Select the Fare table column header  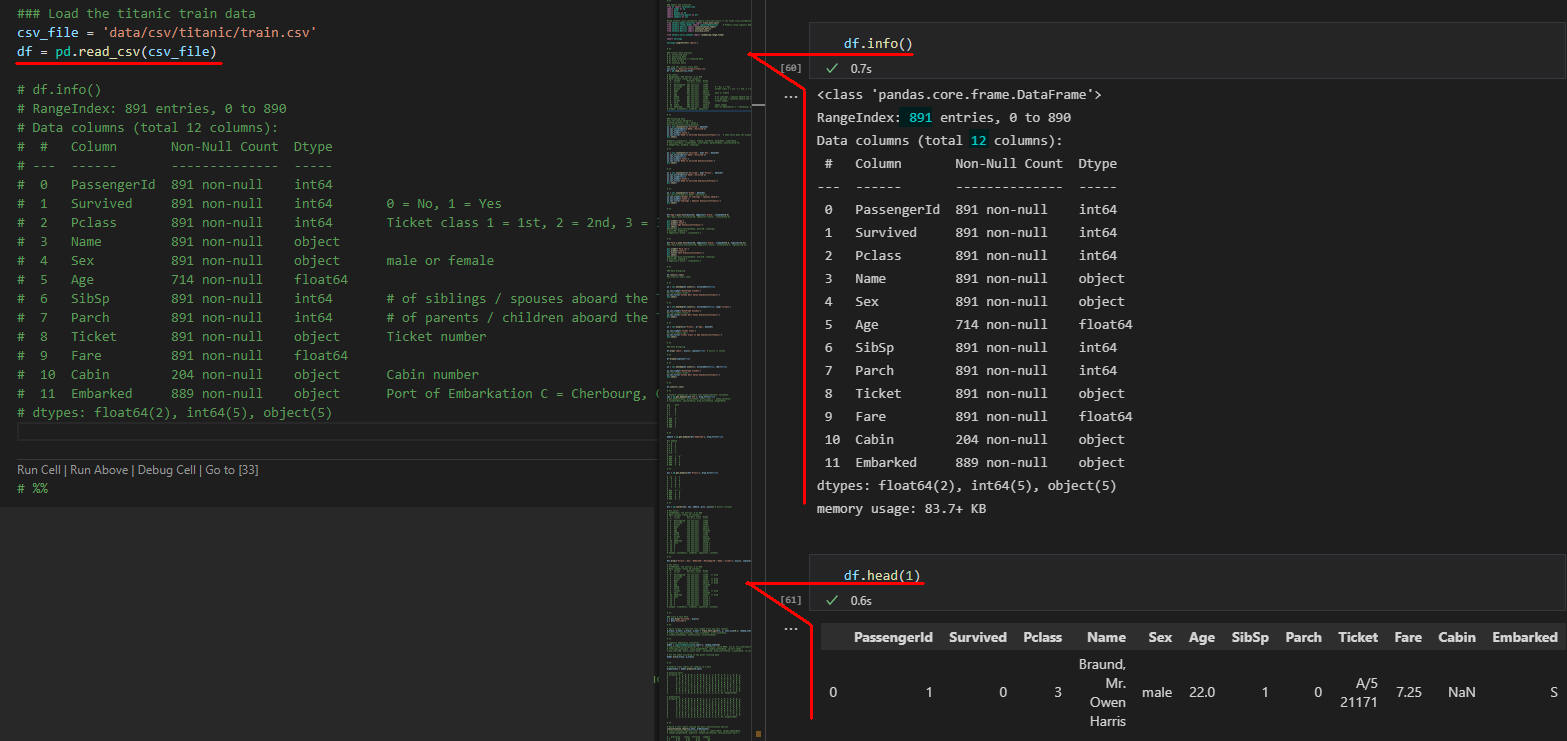pyautogui.click(x=1408, y=637)
